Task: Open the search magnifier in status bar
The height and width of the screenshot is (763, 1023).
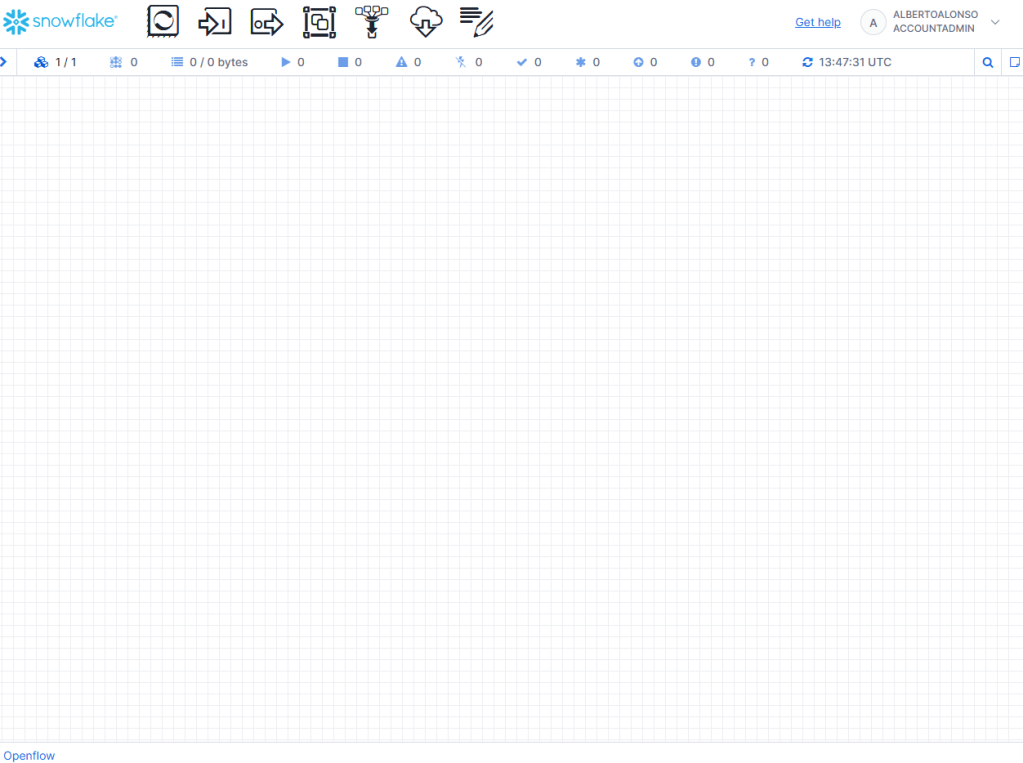Action: [x=988, y=62]
